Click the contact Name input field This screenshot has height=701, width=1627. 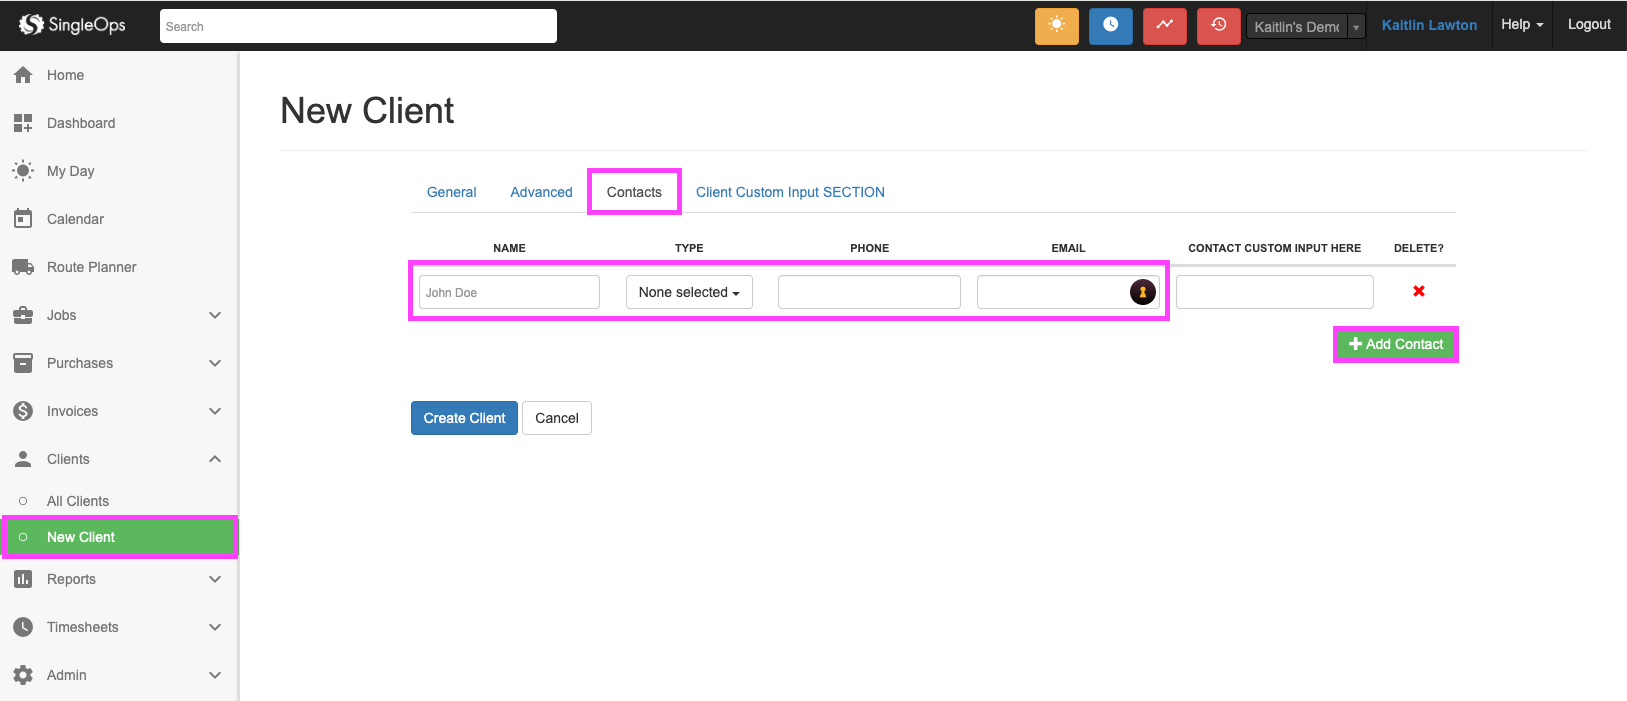(509, 292)
